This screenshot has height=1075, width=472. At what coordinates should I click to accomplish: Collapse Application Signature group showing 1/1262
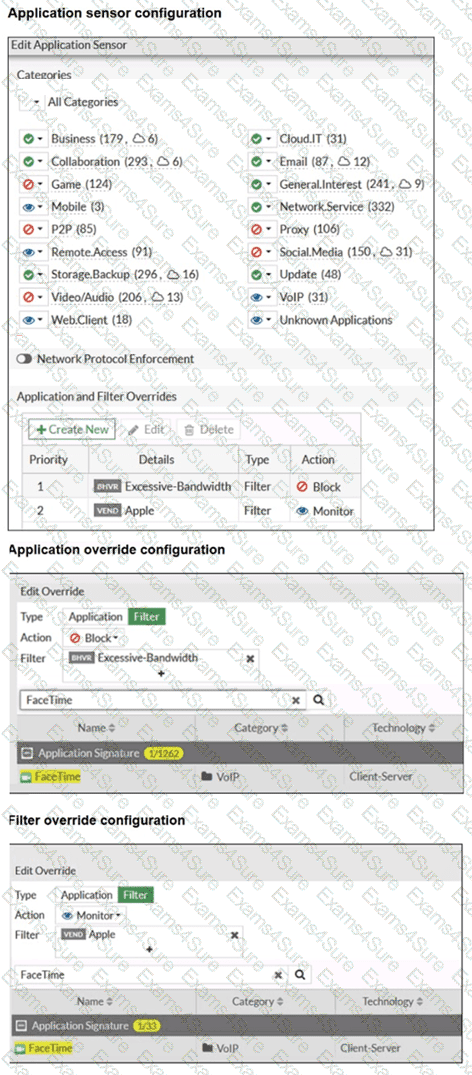(x=26, y=753)
